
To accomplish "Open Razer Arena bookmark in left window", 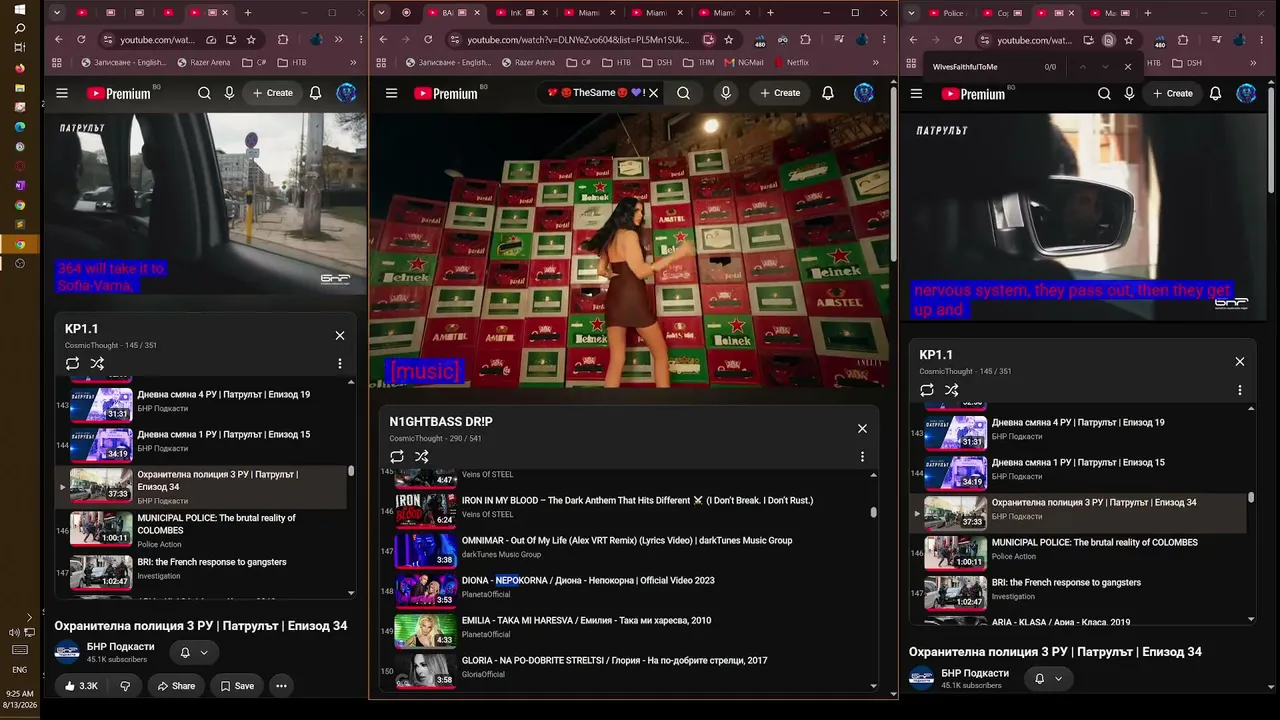I will pos(203,62).
